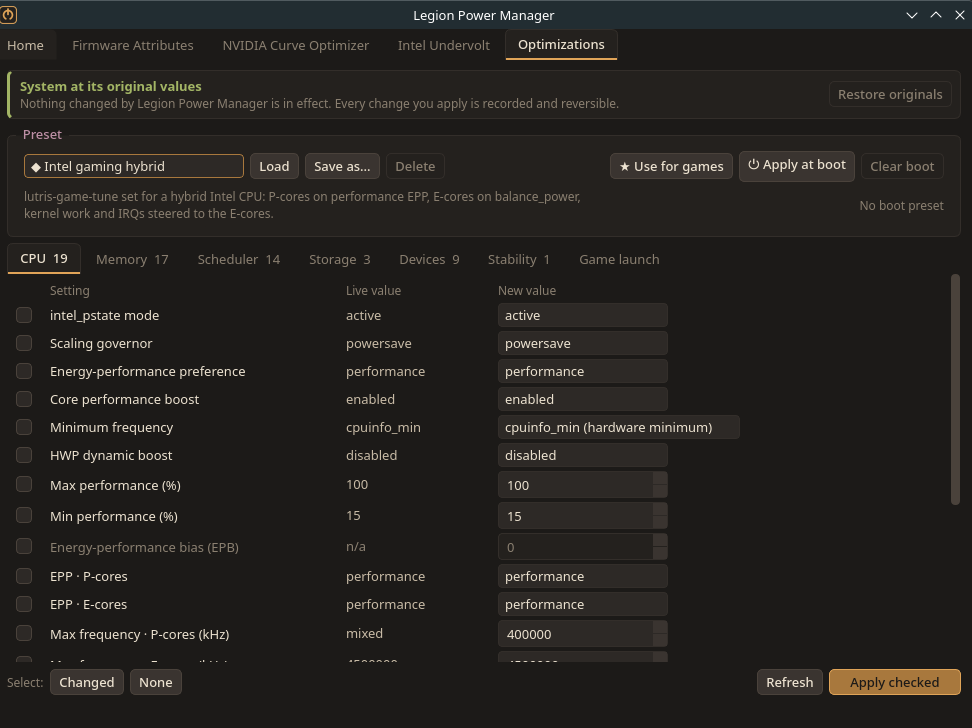972x728 pixels.
Task: Select Changed settings button
Action: (x=87, y=682)
